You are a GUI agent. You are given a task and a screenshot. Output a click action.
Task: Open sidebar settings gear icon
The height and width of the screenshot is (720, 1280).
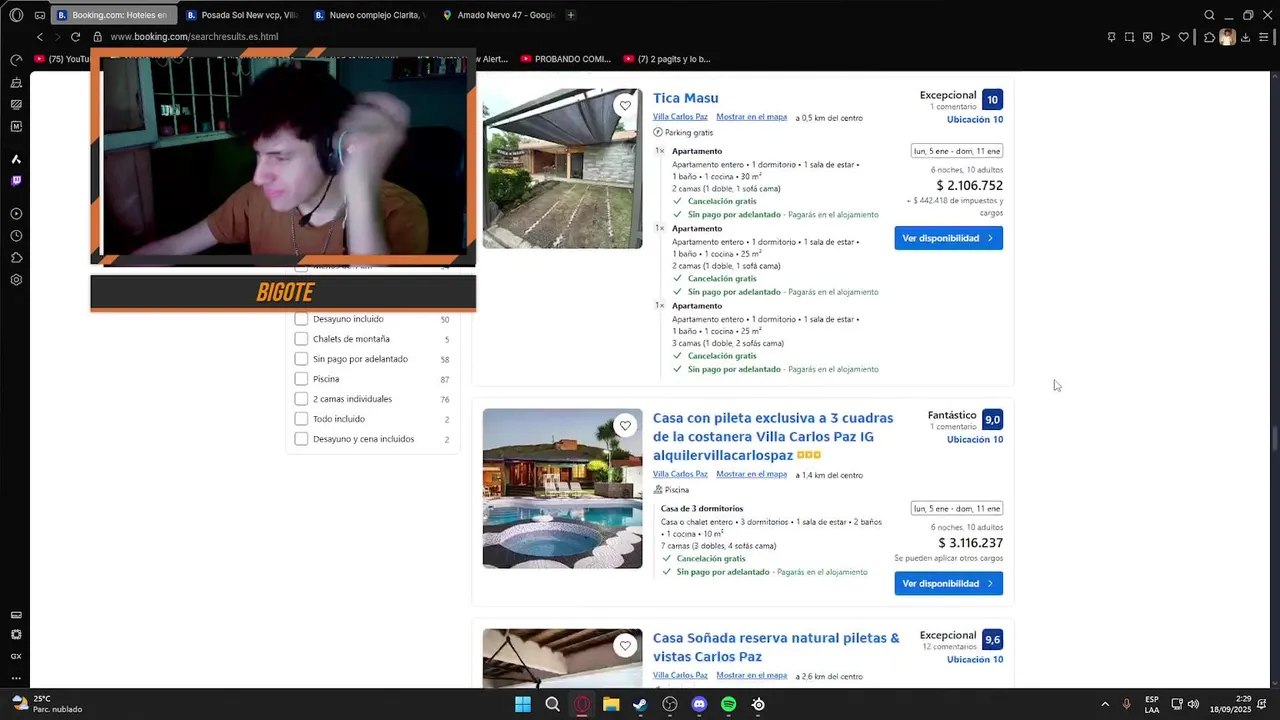pyautogui.click(x=16, y=280)
